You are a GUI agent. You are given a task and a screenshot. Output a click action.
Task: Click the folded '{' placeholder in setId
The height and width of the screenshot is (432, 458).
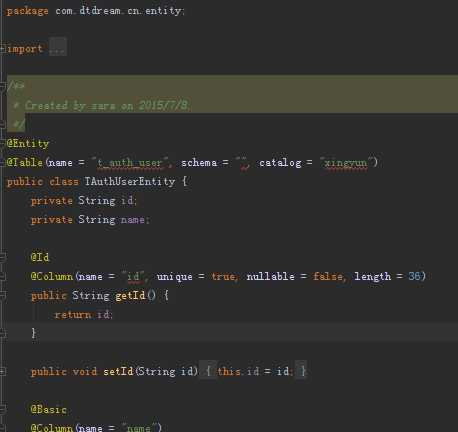(208, 371)
